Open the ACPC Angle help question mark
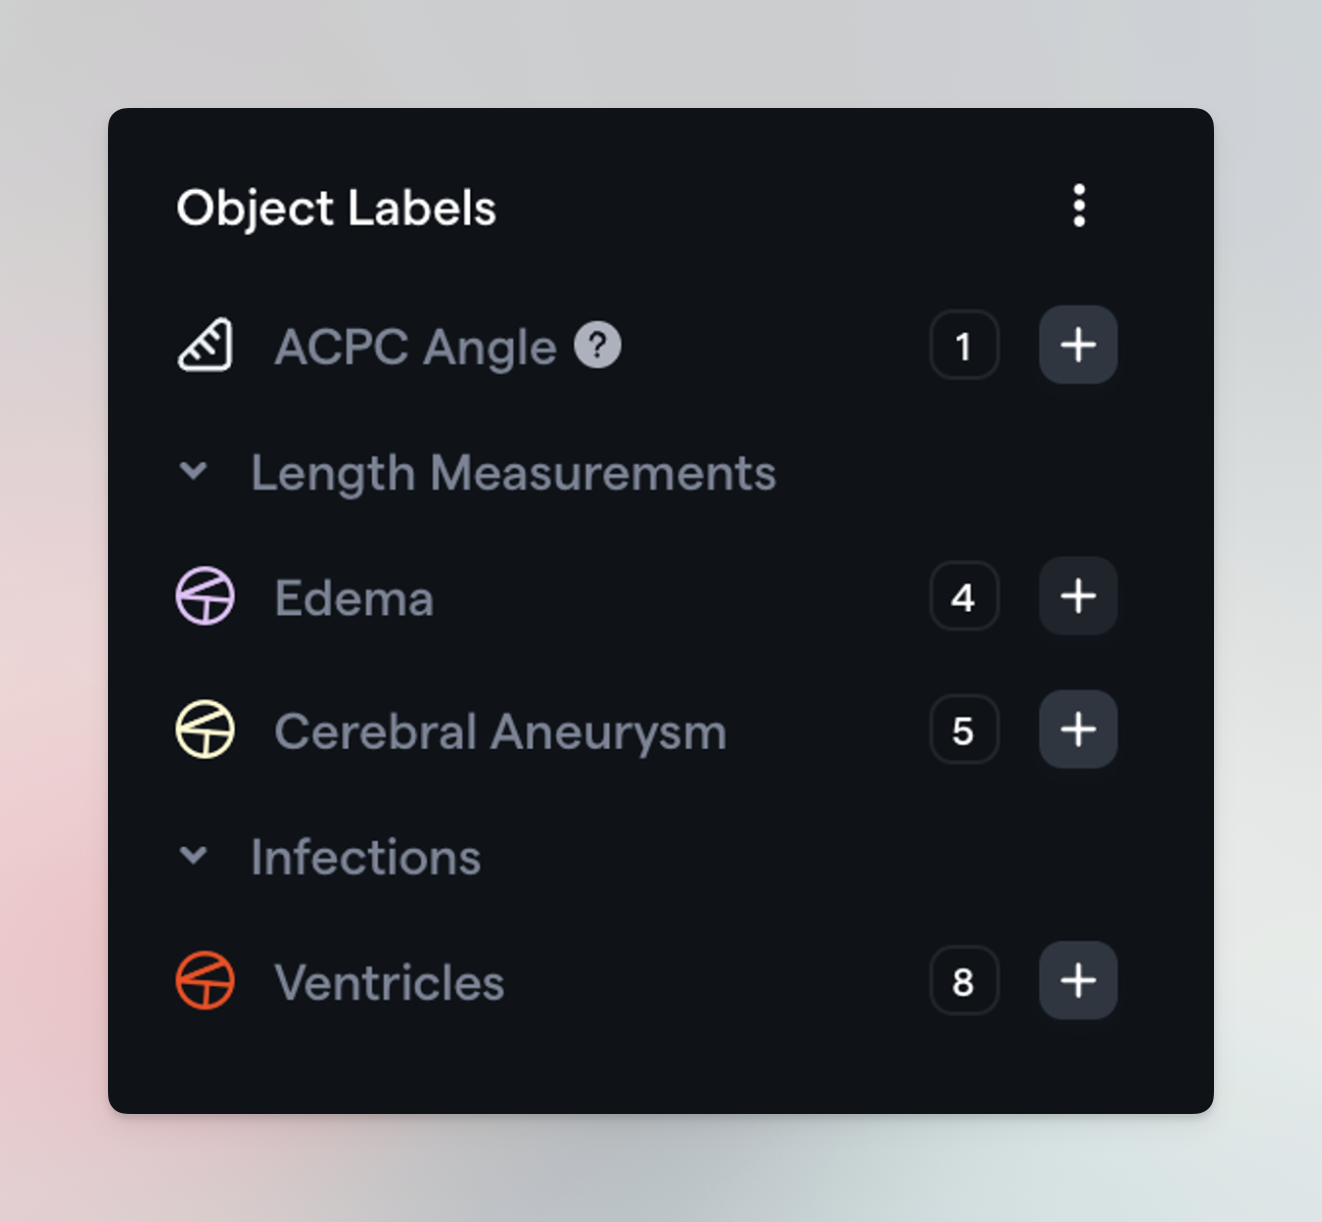Screen dimensions: 1322x1222 coord(598,346)
